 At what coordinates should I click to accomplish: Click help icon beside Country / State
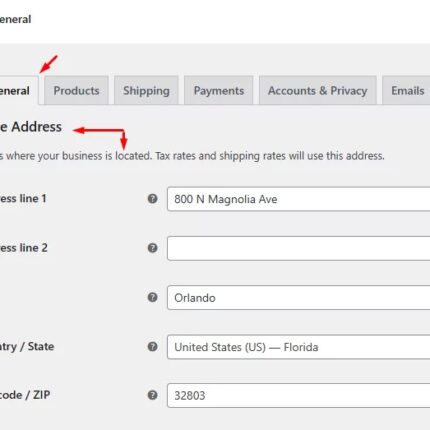(152, 347)
